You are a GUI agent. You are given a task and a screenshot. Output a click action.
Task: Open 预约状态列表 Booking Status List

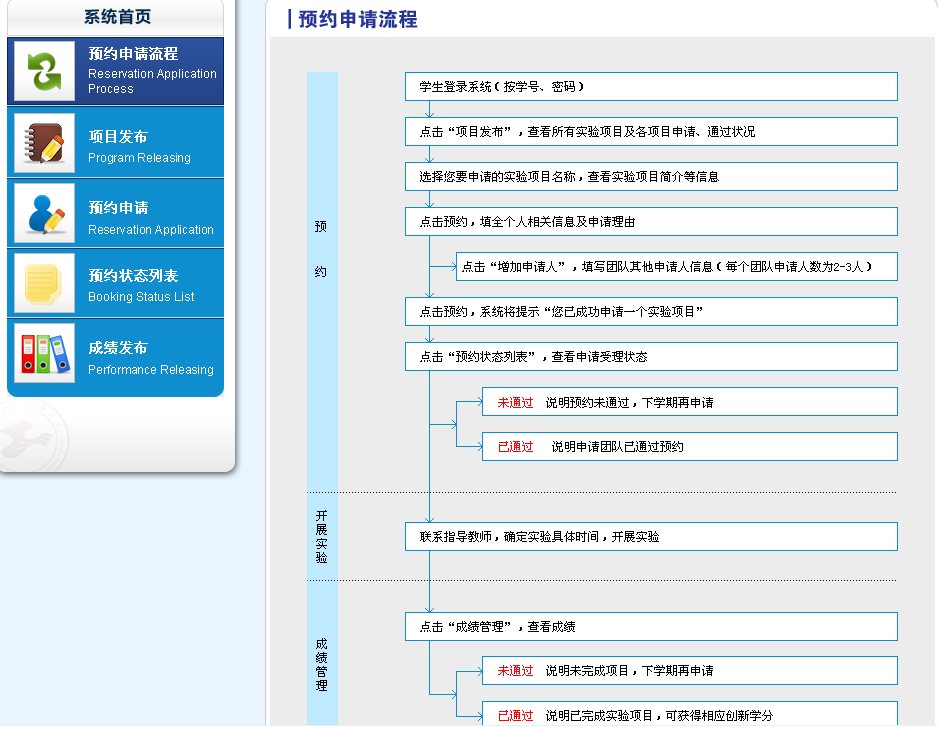[140, 285]
